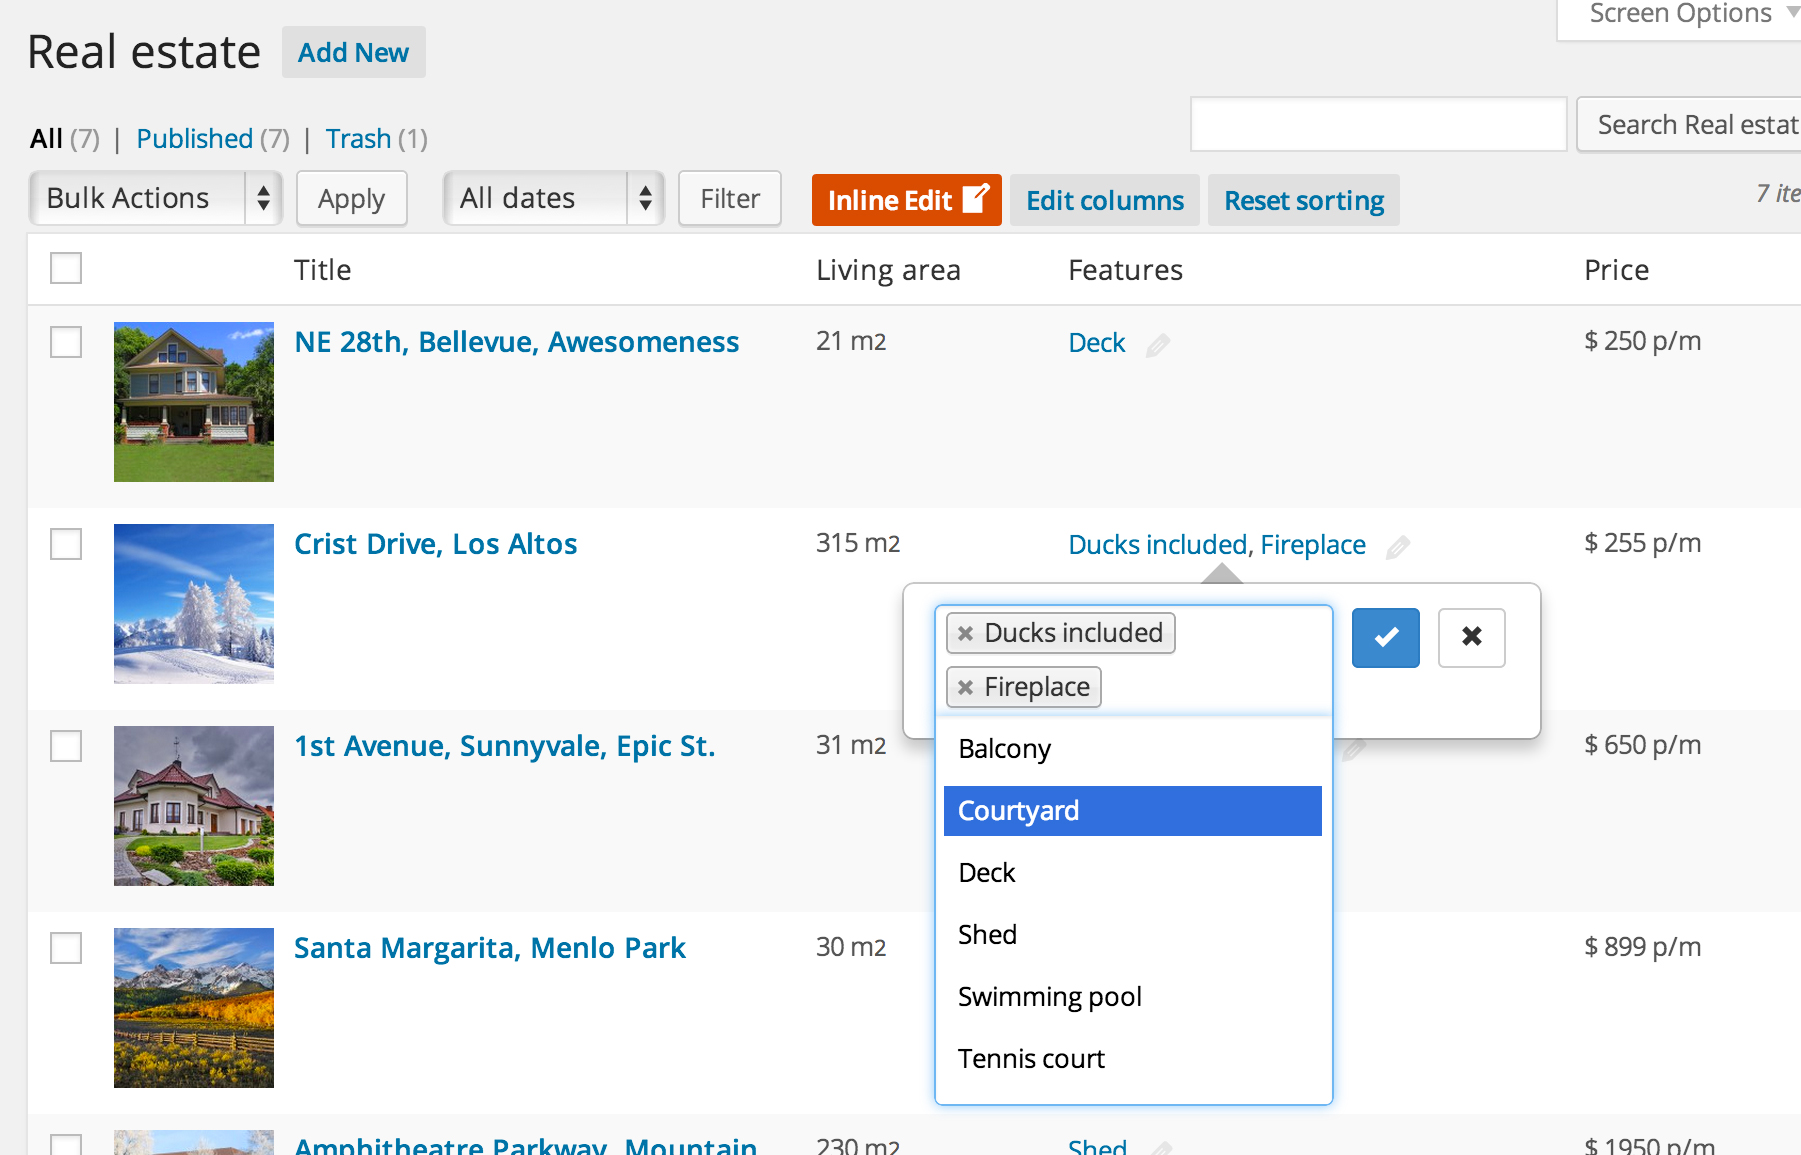
Task: Select Swimming pool in dropdown list
Action: (1050, 997)
